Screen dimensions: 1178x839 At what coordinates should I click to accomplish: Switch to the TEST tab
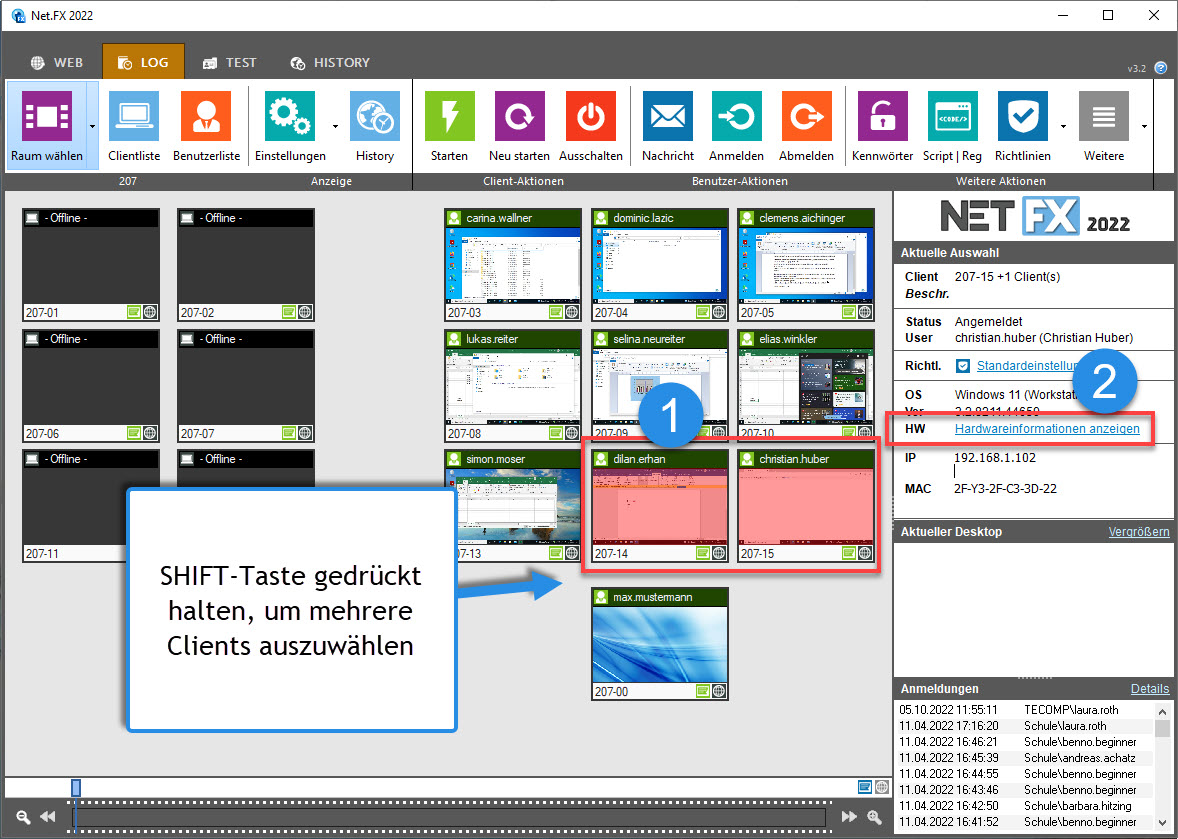point(230,62)
